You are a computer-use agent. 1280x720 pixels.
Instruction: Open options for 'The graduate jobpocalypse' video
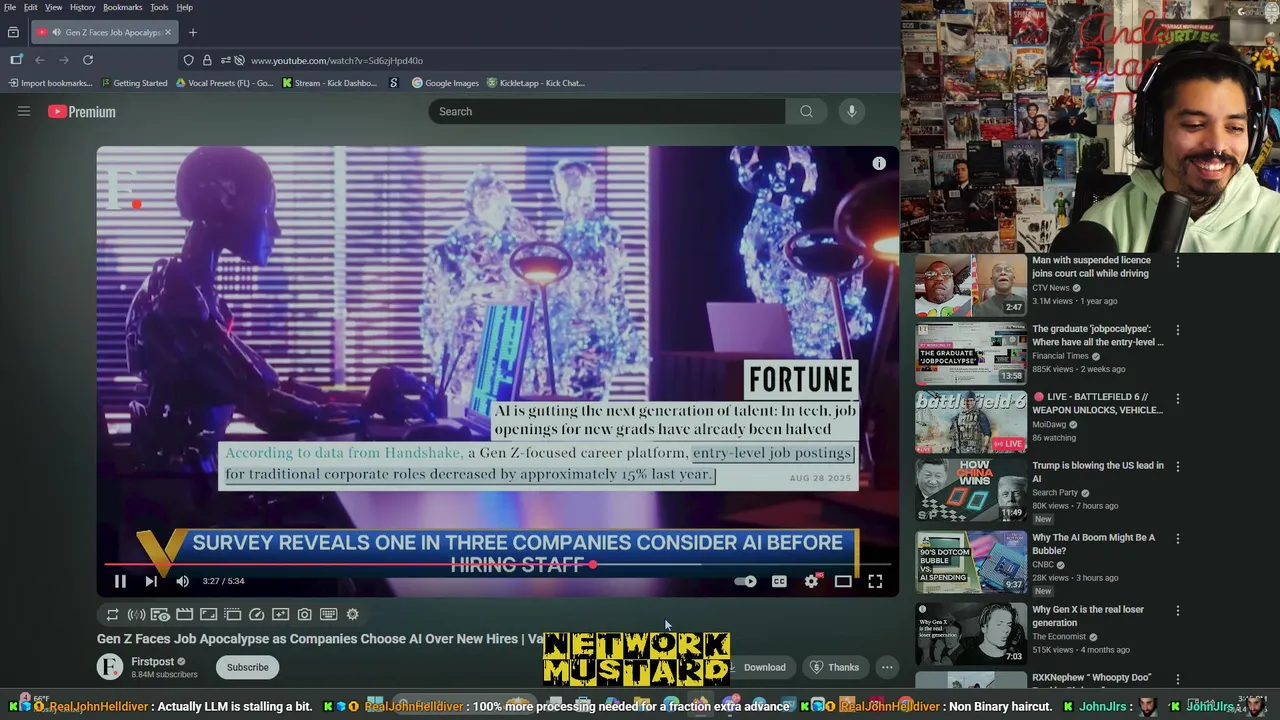[x=1178, y=330]
